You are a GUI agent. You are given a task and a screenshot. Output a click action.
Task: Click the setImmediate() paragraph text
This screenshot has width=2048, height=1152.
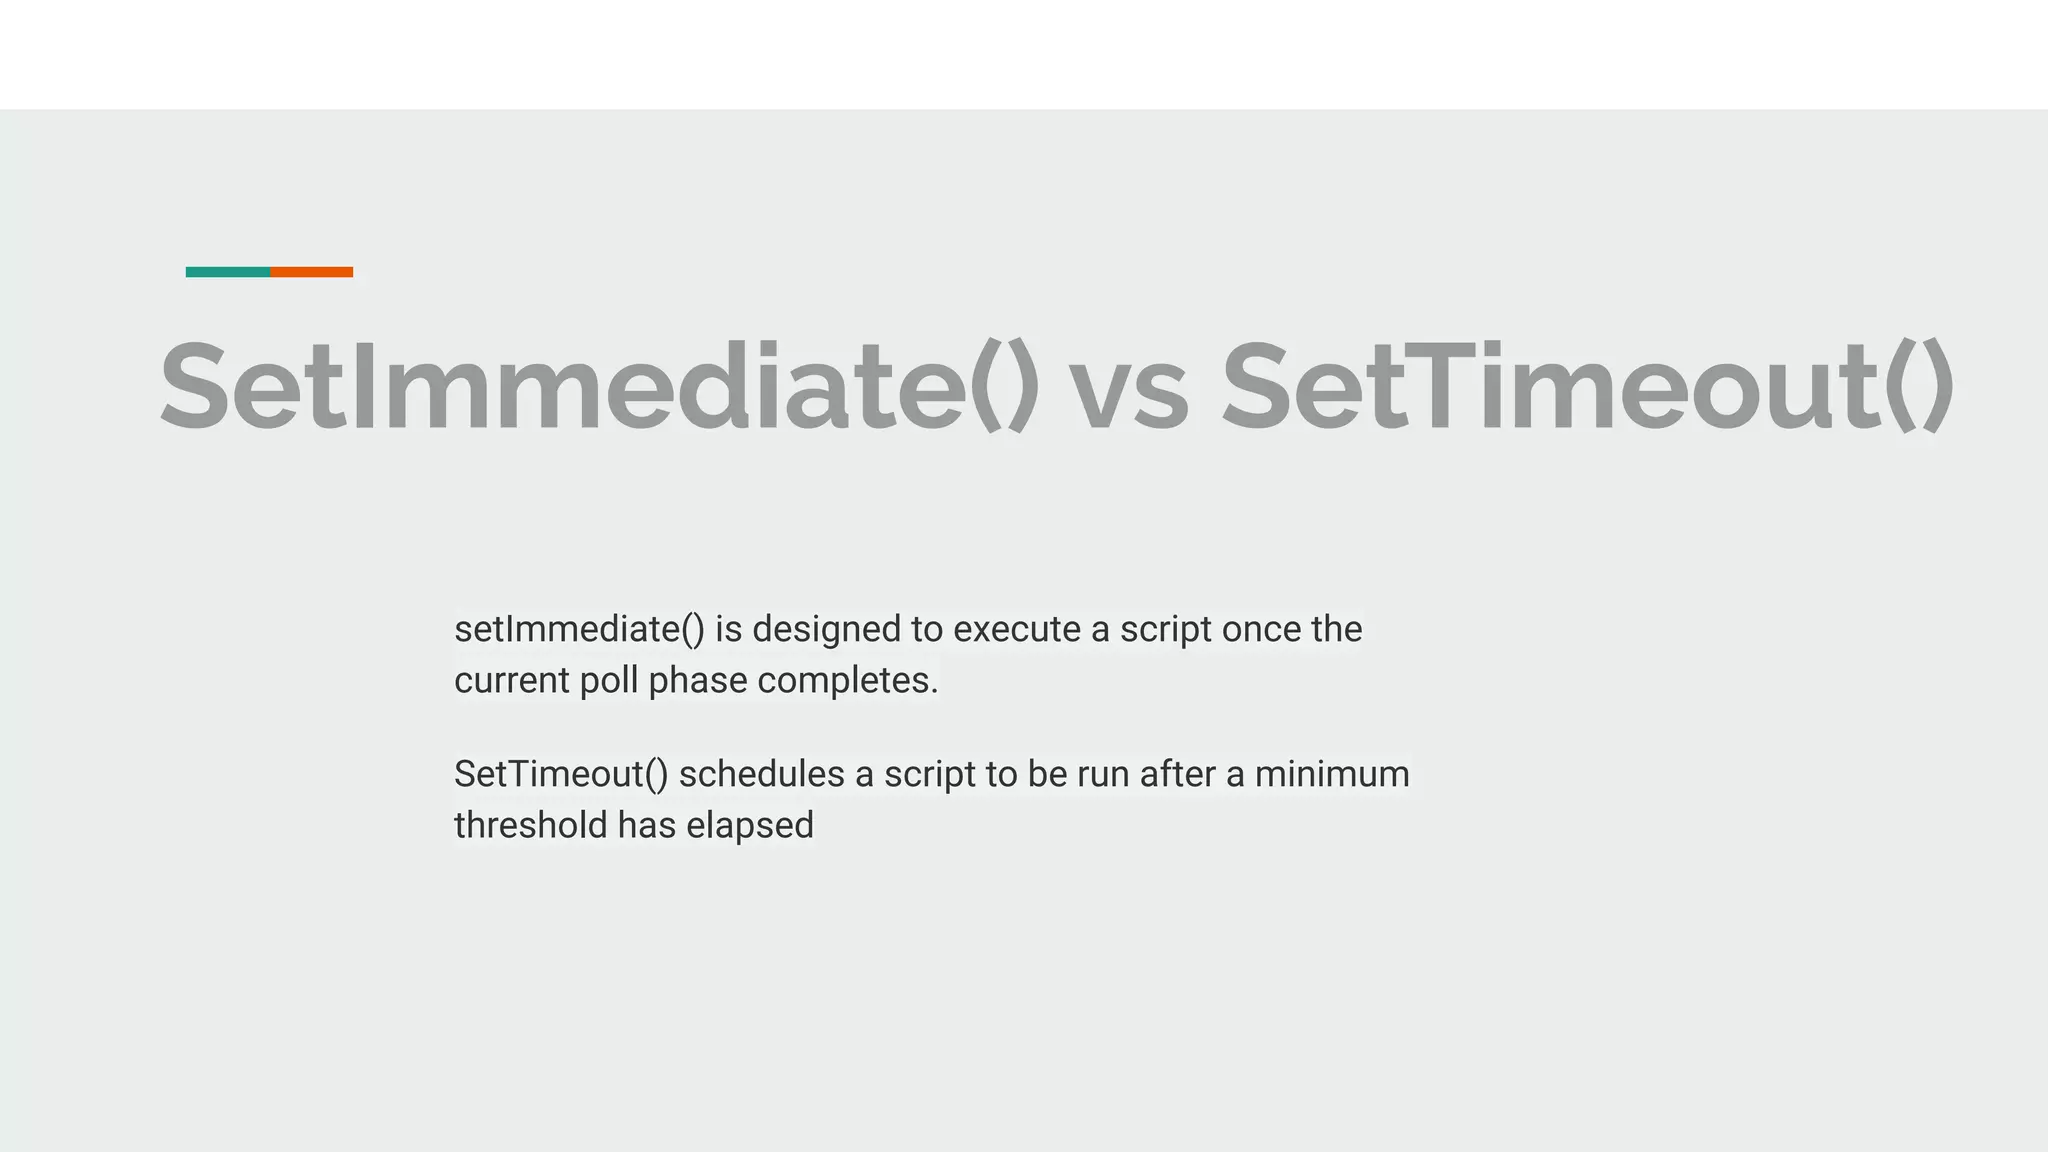[908, 654]
